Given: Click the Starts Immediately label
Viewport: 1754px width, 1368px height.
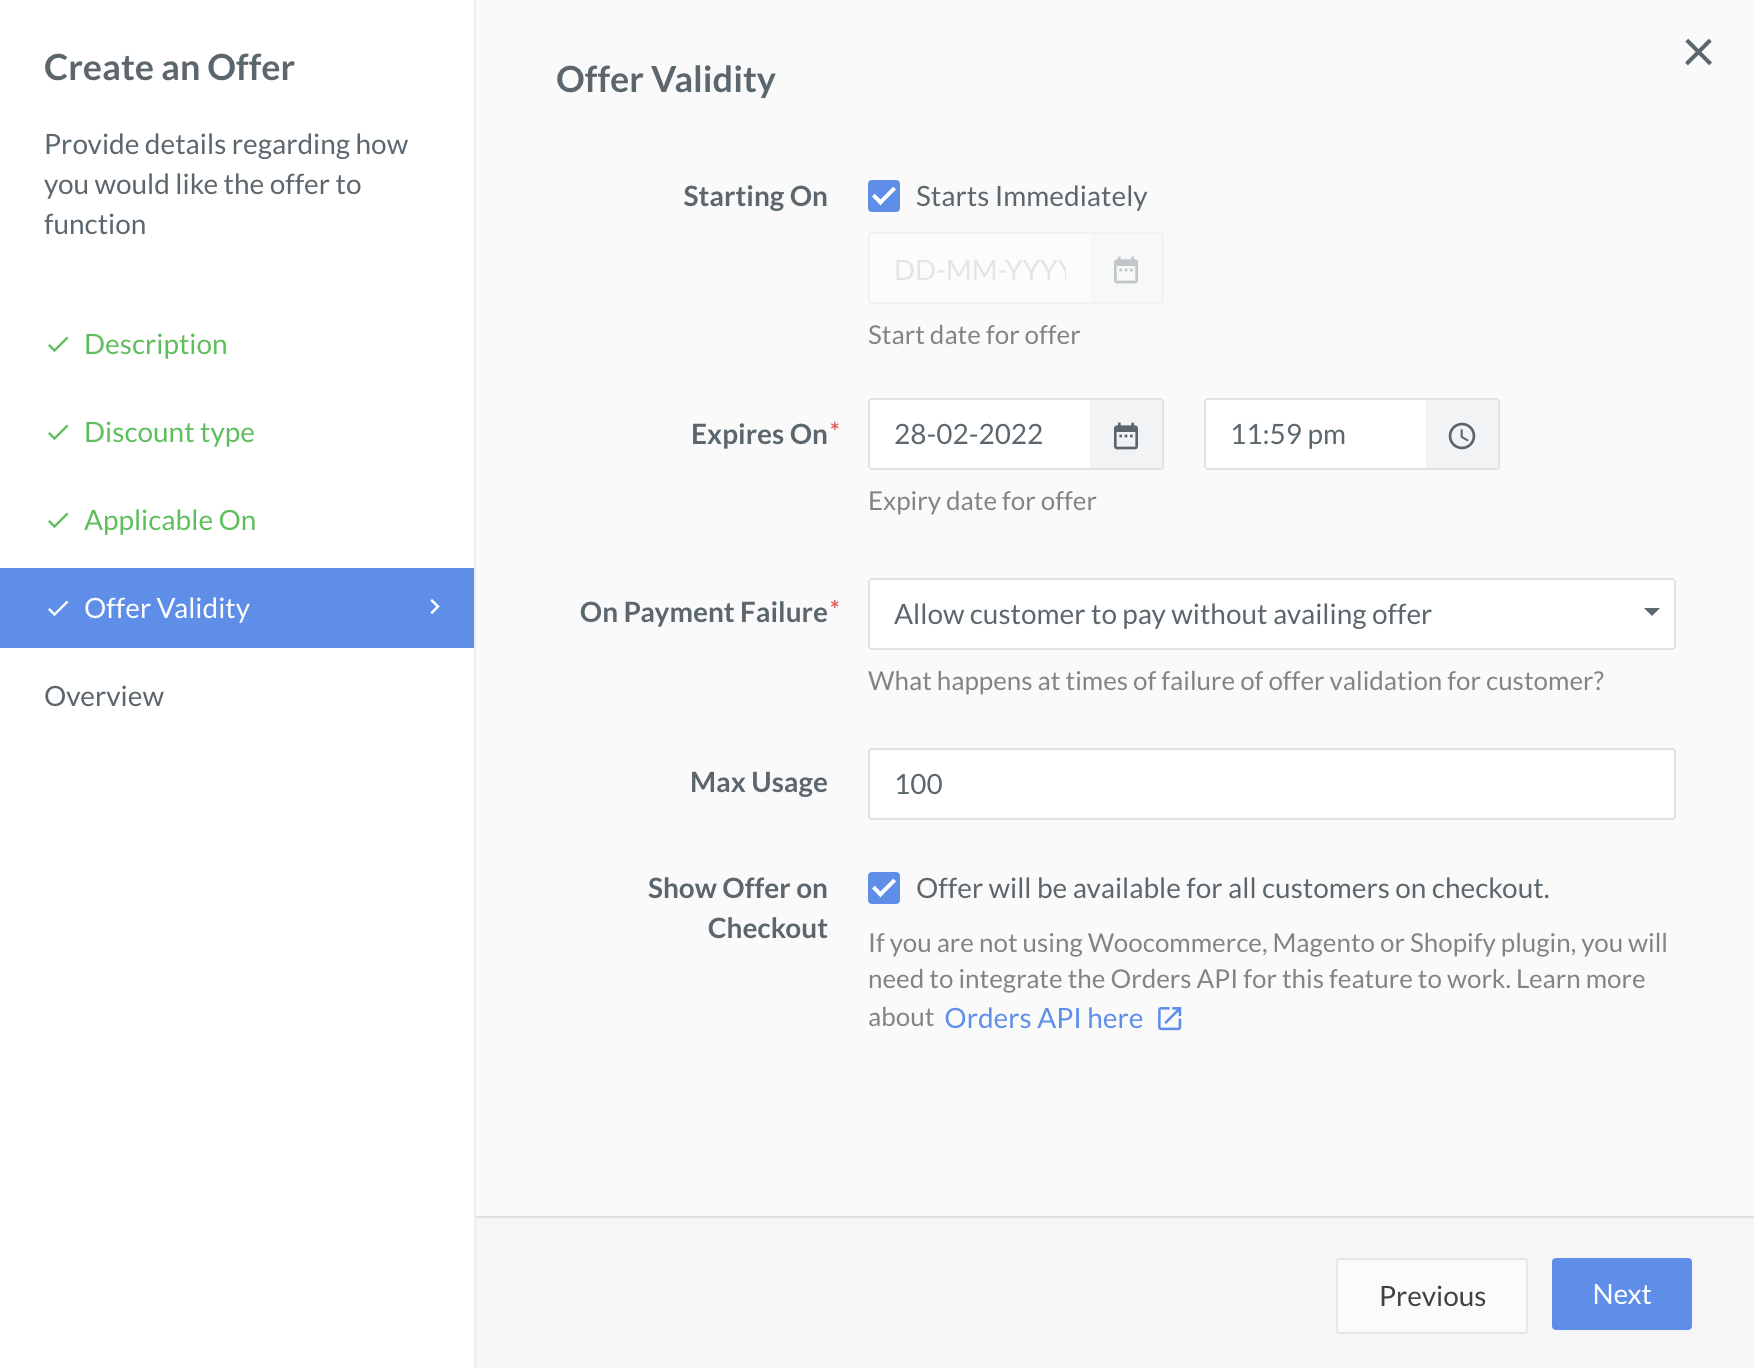Looking at the screenshot, I should [1031, 196].
